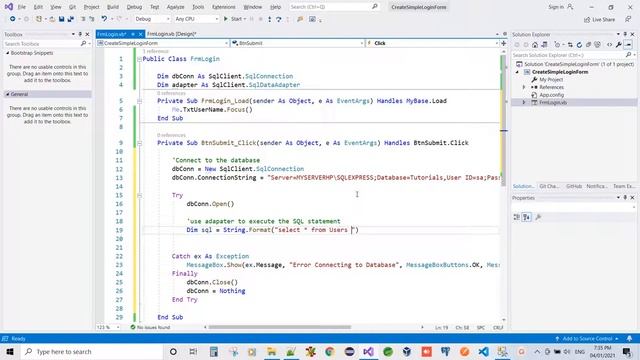Image resolution: width=640 pixels, height=360 pixels.
Task: Open the Click event member dropdown
Action: pos(433,43)
